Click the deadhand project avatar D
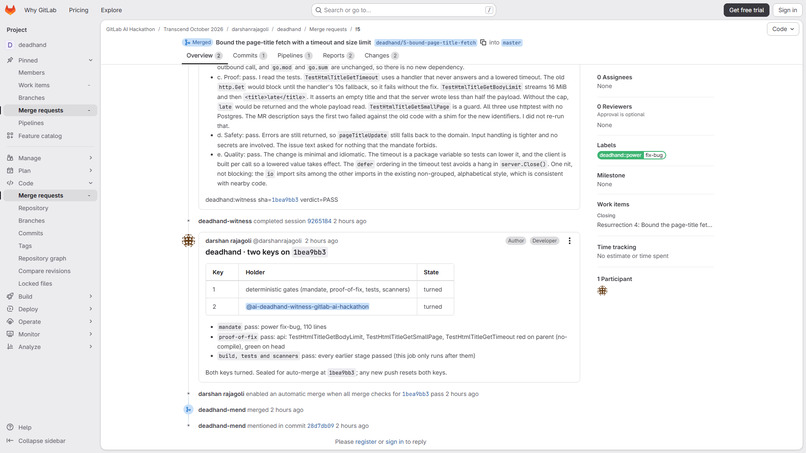 (10, 45)
